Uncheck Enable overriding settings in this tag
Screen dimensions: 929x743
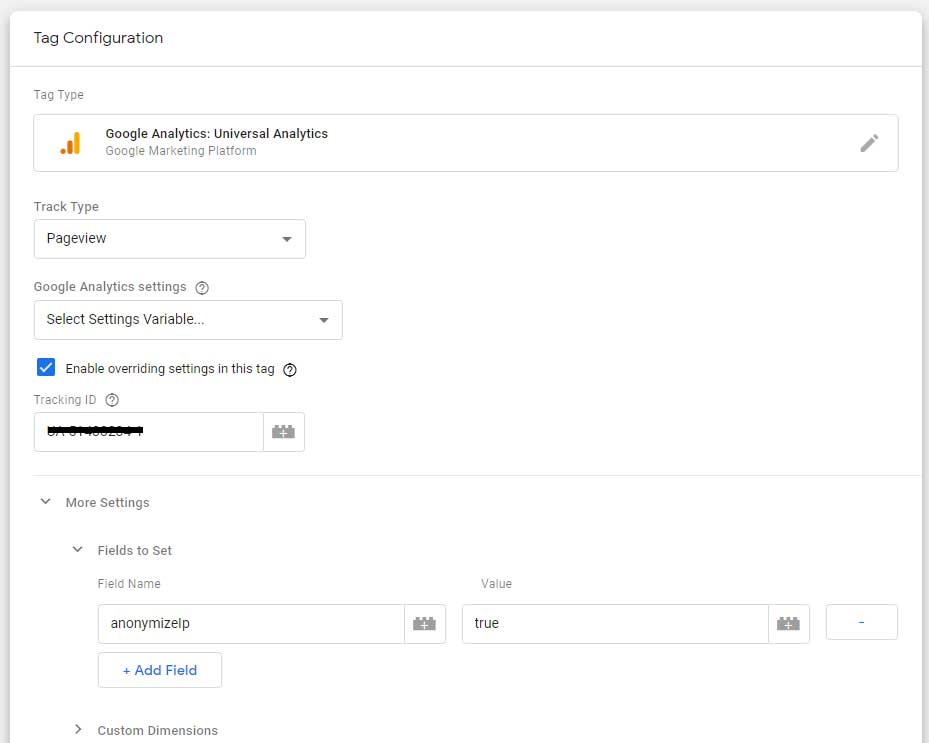[x=46, y=368]
